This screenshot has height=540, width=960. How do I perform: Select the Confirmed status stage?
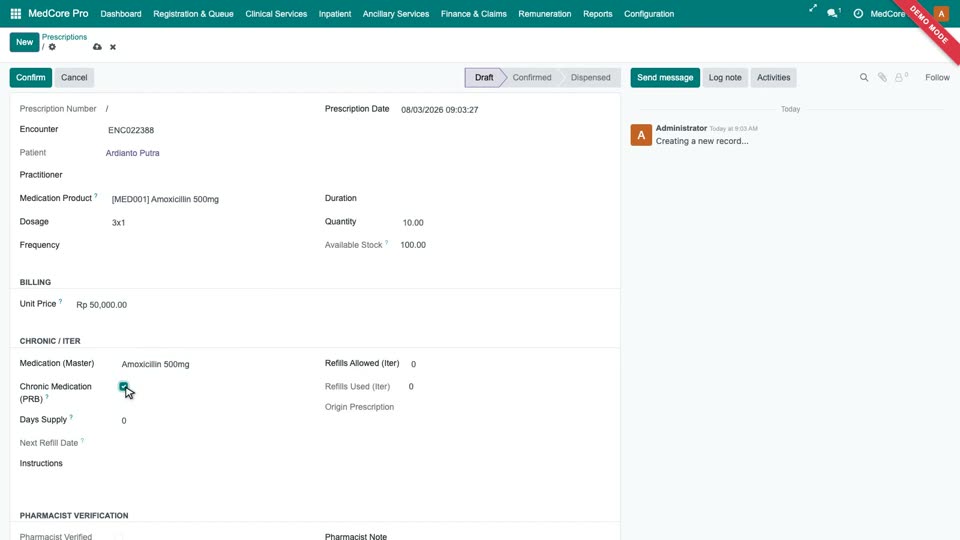[x=531, y=78]
